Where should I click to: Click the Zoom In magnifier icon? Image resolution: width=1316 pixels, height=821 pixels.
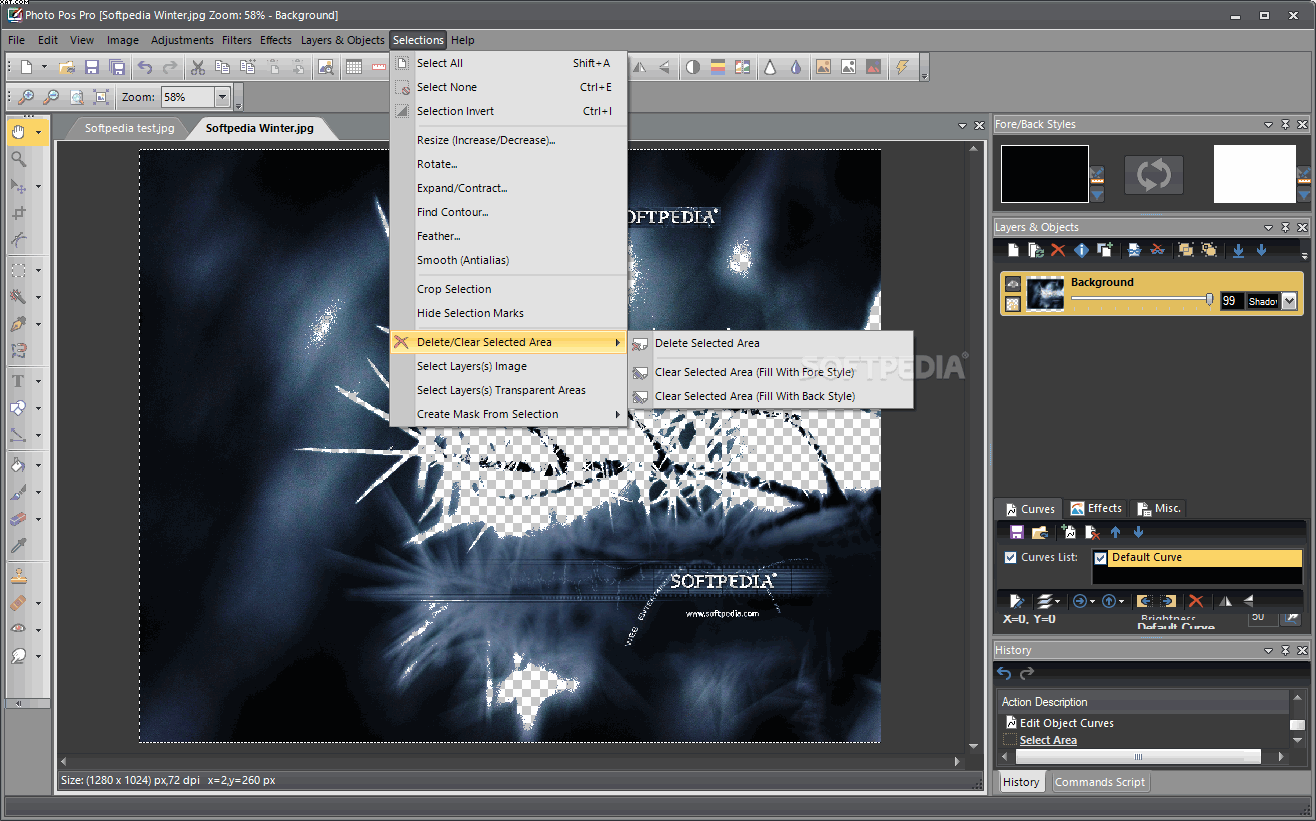tap(27, 97)
